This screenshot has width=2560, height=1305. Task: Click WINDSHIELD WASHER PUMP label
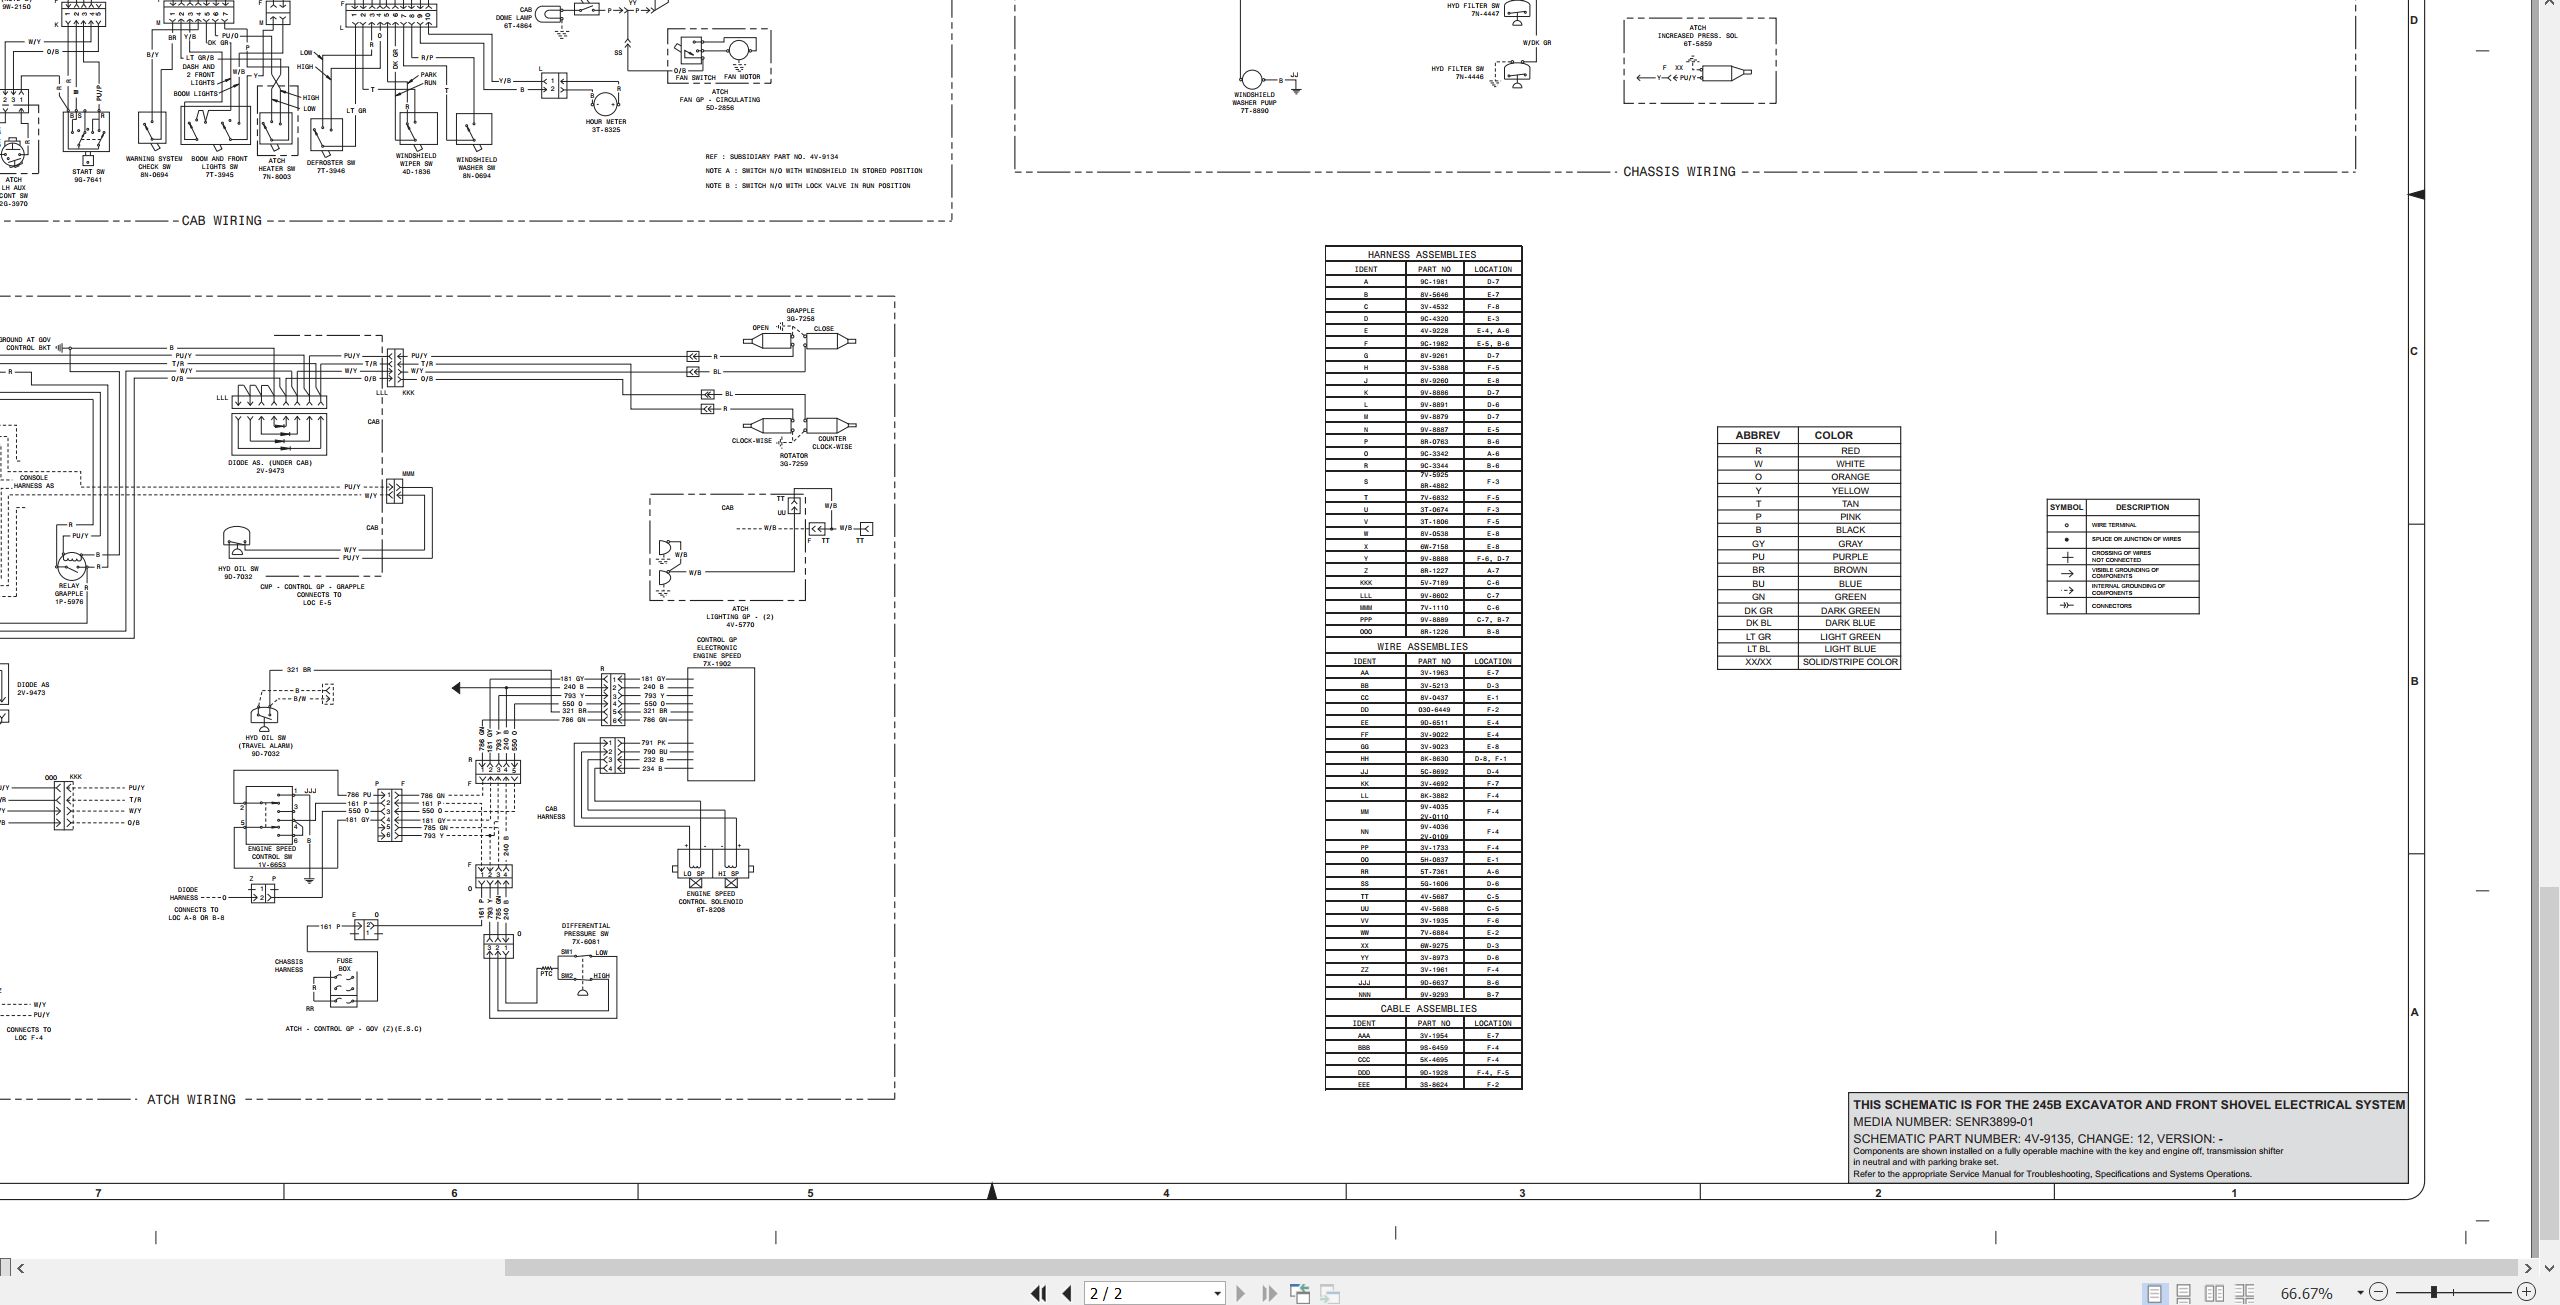(x=1254, y=103)
